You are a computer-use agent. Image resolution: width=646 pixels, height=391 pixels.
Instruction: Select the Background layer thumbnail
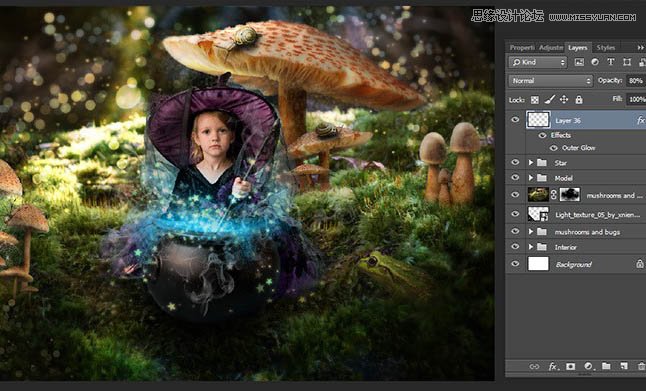[538, 264]
